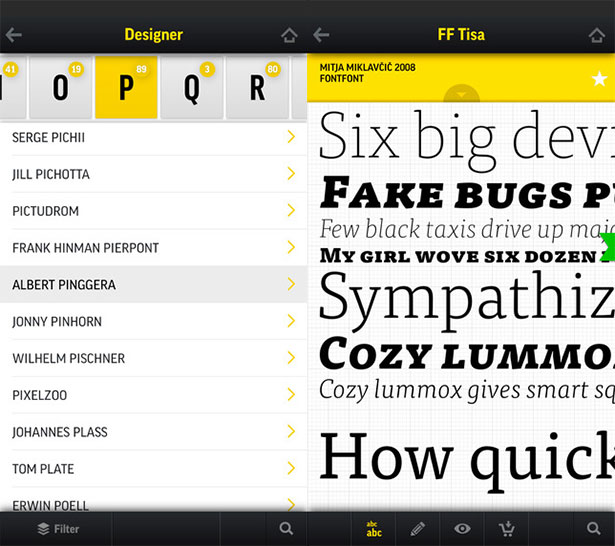Screen dimensions: 615x546
Task: Tap the FontFont foundry label
Action: click(x=342, y=78)
